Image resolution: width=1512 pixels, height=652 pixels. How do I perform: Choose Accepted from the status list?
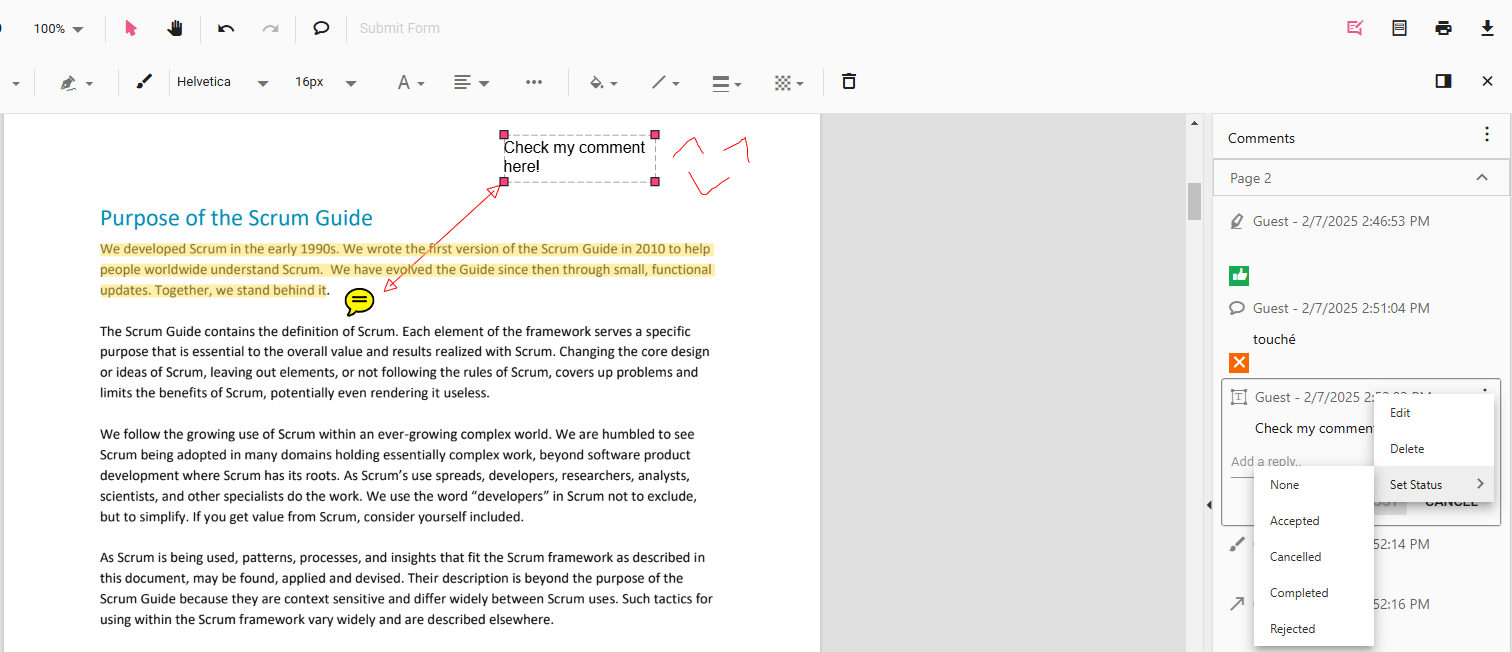click(x=1294, y=521)
